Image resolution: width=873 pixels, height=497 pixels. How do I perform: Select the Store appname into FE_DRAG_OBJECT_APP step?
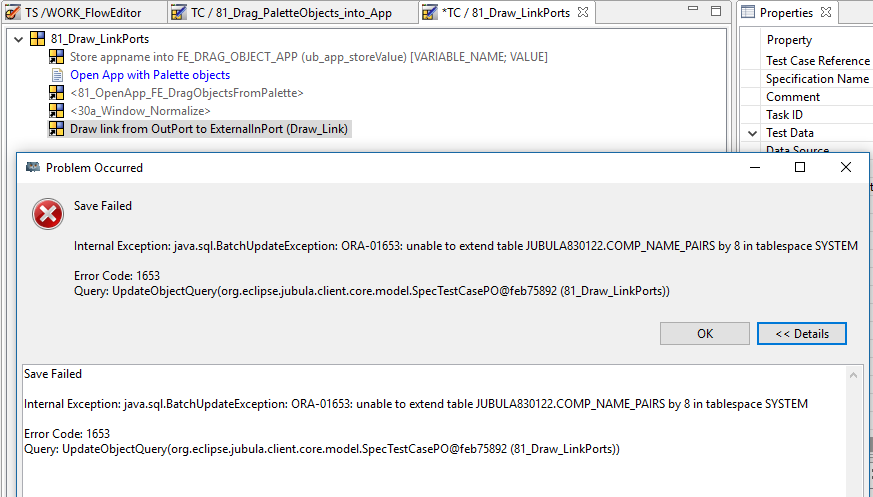(x=308, y=57)
